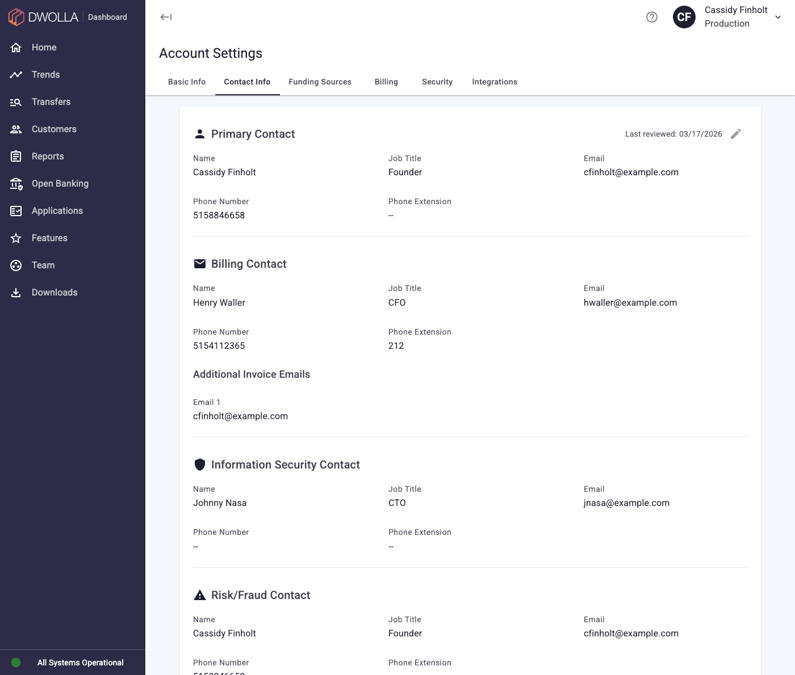This screenshot has width=795, height=675.
Task: Click the Dashboard label in the header
Action: click(107, 17)
